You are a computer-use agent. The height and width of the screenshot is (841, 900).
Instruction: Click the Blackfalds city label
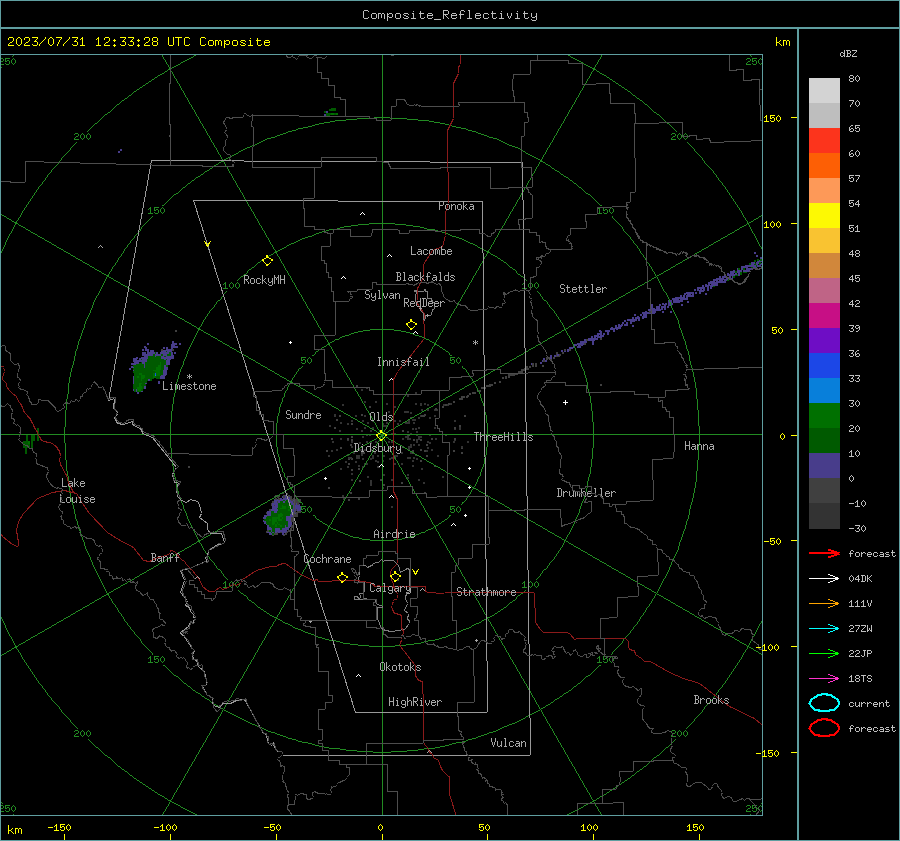pyautogui.click(x=425, y=277)
